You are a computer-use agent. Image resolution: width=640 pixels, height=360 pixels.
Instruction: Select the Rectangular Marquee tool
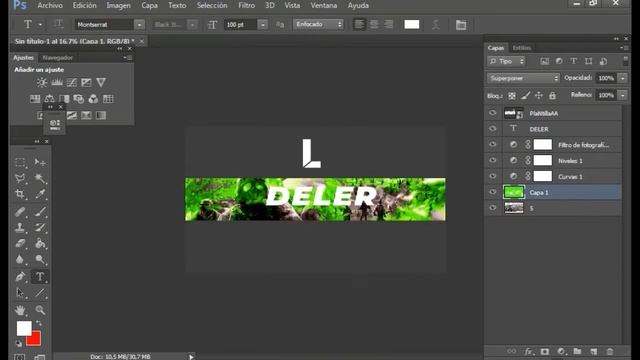(x=20, y=162)
